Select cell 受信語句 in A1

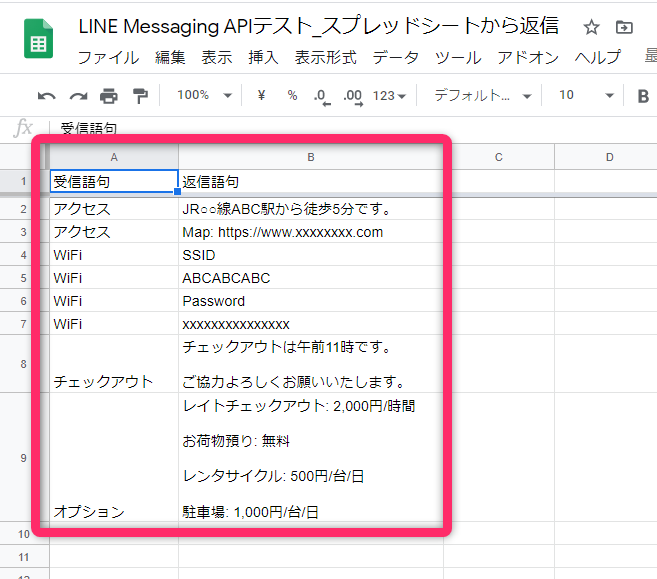[114, 181]
